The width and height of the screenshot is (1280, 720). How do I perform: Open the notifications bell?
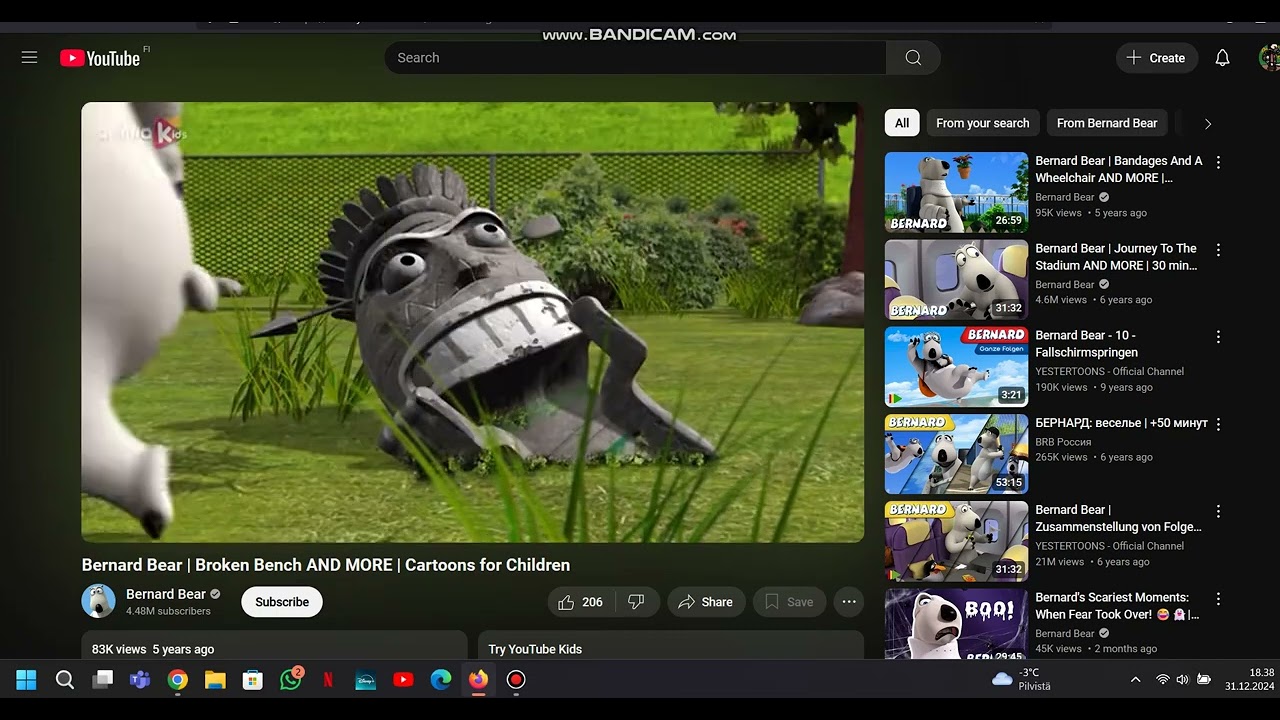pos(1222,58)
